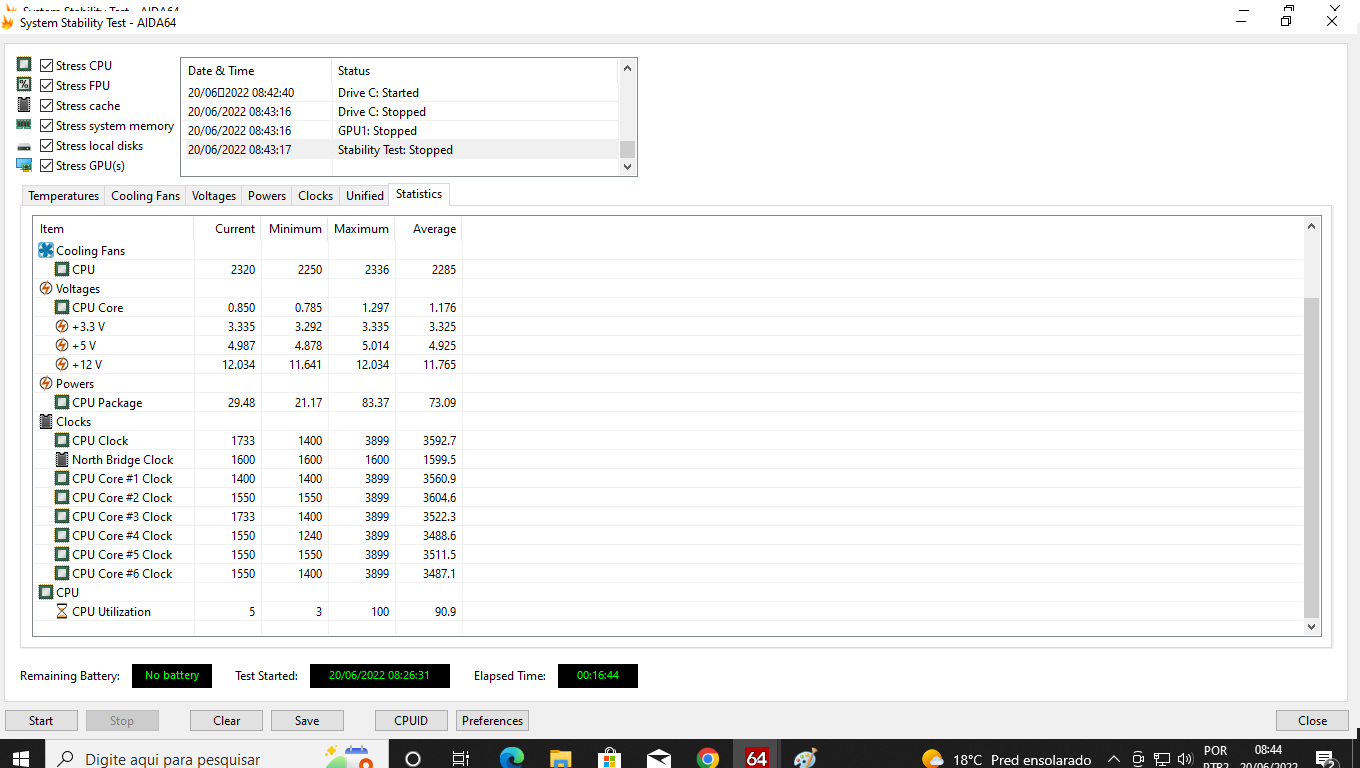Click the Clocks category chip icon
This screenshot has width=1360, height=768.
coord(45,422)
